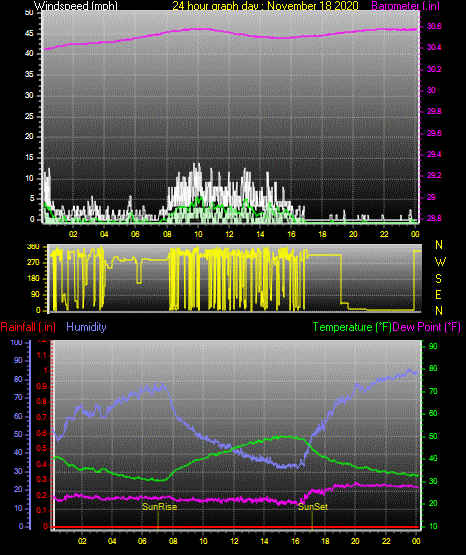Click the Rainfall (.in) legend label
Screen dimensions: 466x555
(x=28, y=327)
